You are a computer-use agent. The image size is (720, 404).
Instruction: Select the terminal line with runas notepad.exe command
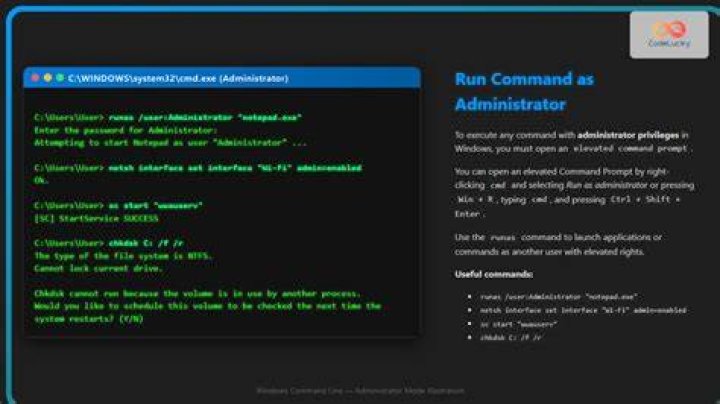(x=168, y=118)
